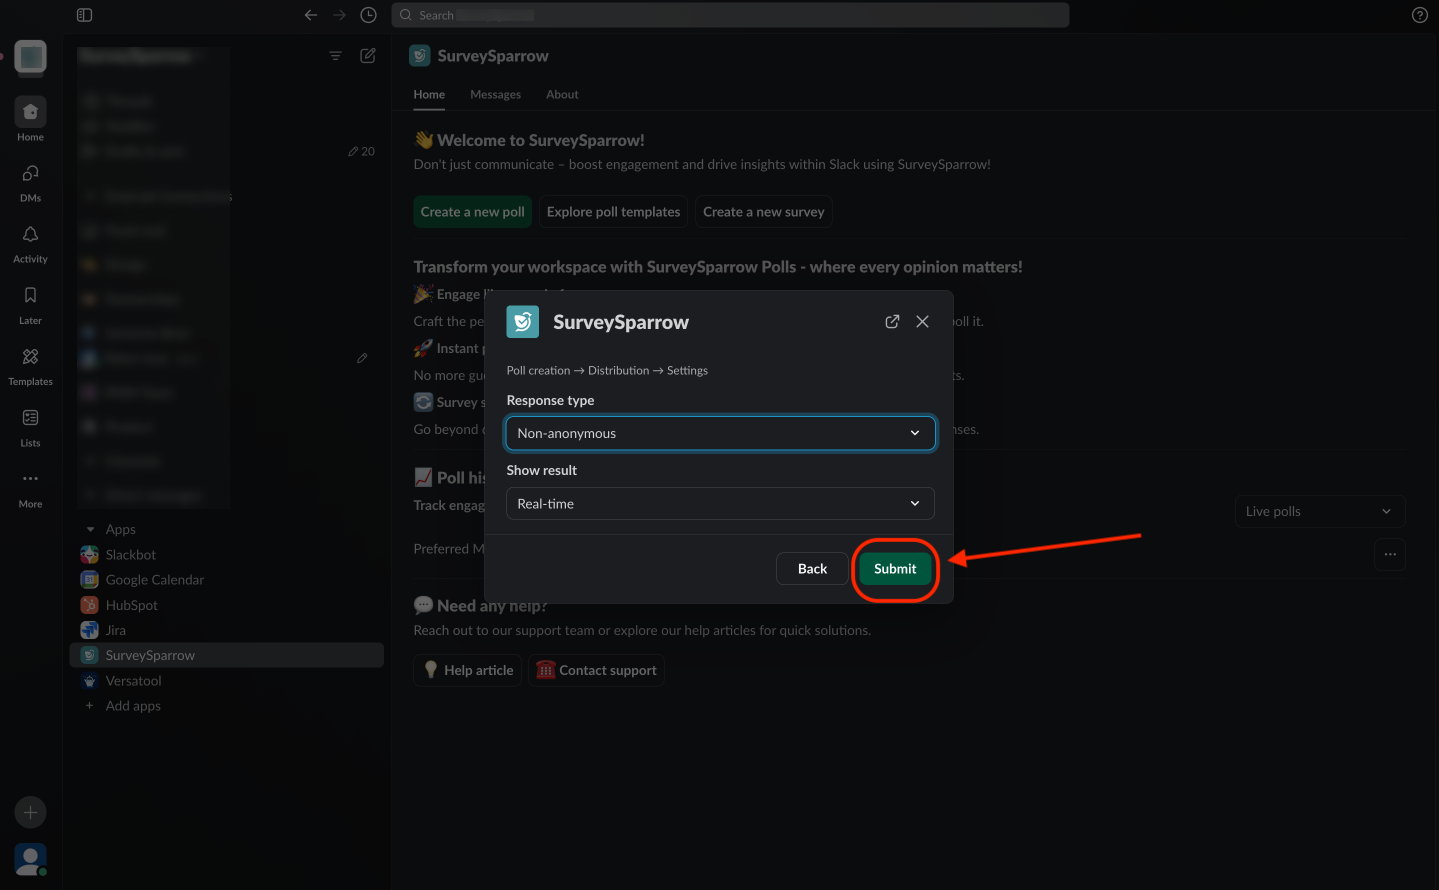The image size is (1439, 890).
Task: Open the Activity bell icon
Action: pos(30,242)
